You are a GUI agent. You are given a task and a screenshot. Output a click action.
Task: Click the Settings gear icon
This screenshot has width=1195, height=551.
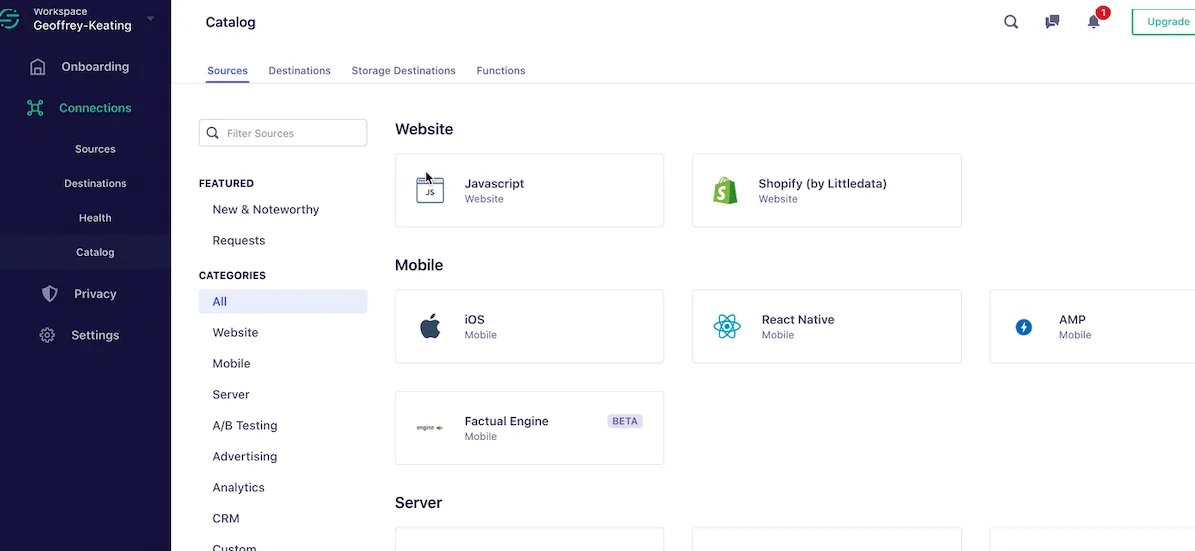[47, 335]
